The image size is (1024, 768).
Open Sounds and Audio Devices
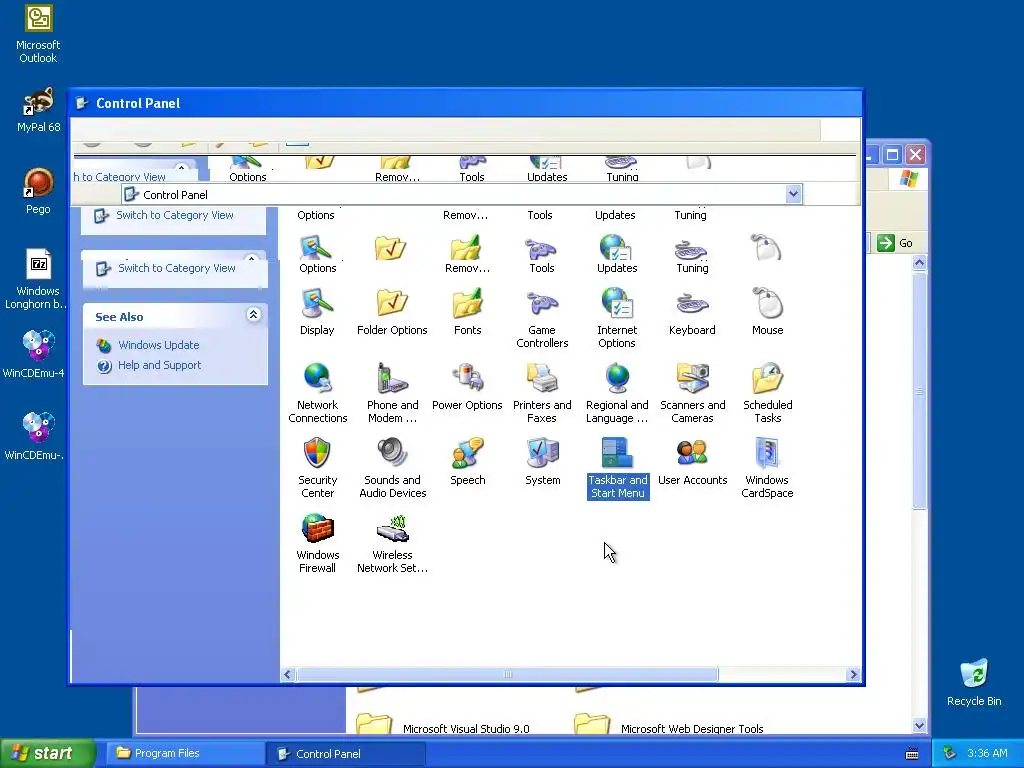point(392,468)
